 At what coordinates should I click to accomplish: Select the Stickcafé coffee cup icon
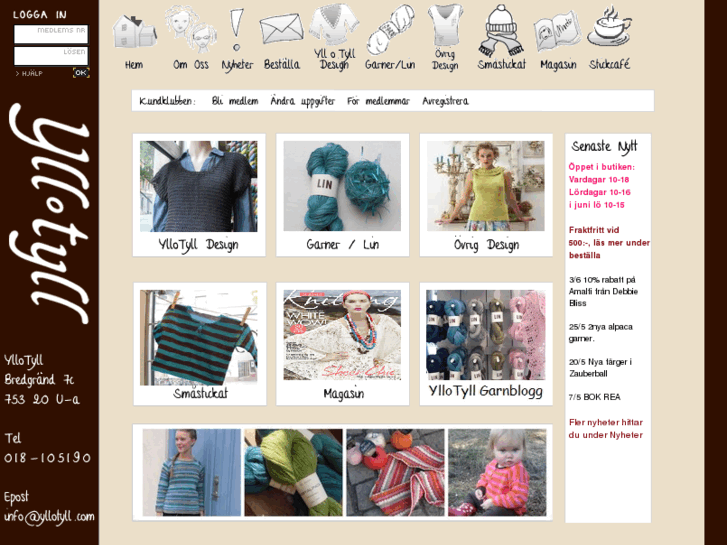(x=609, y=26)
